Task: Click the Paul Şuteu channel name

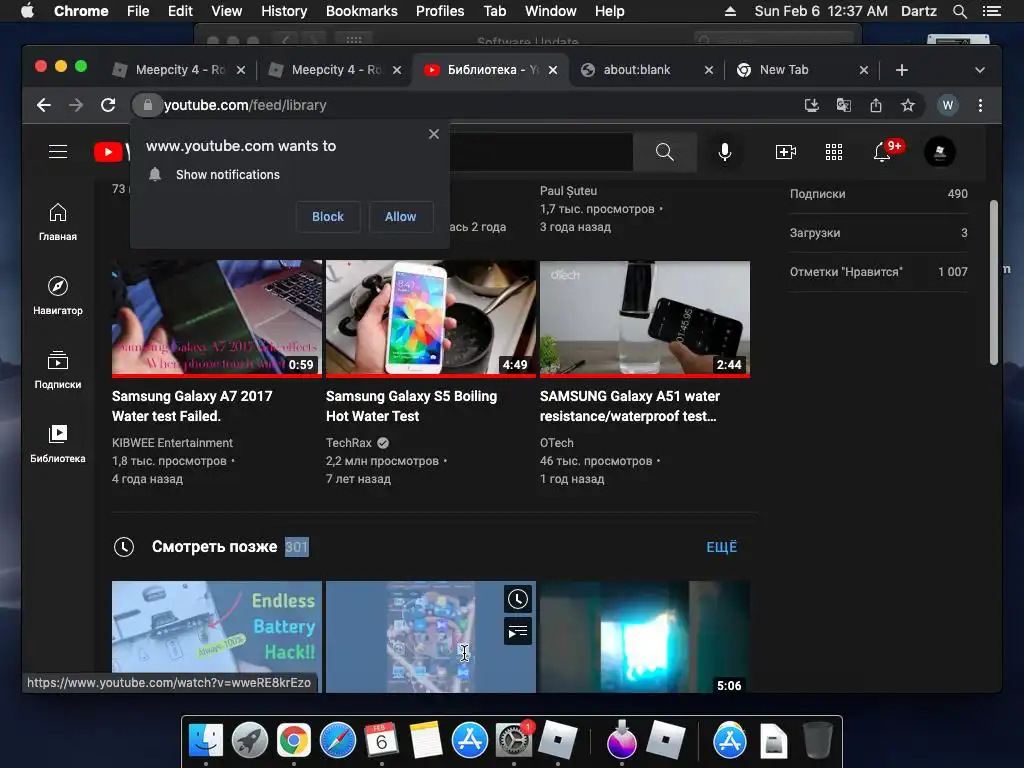Action: pos(568,191)
